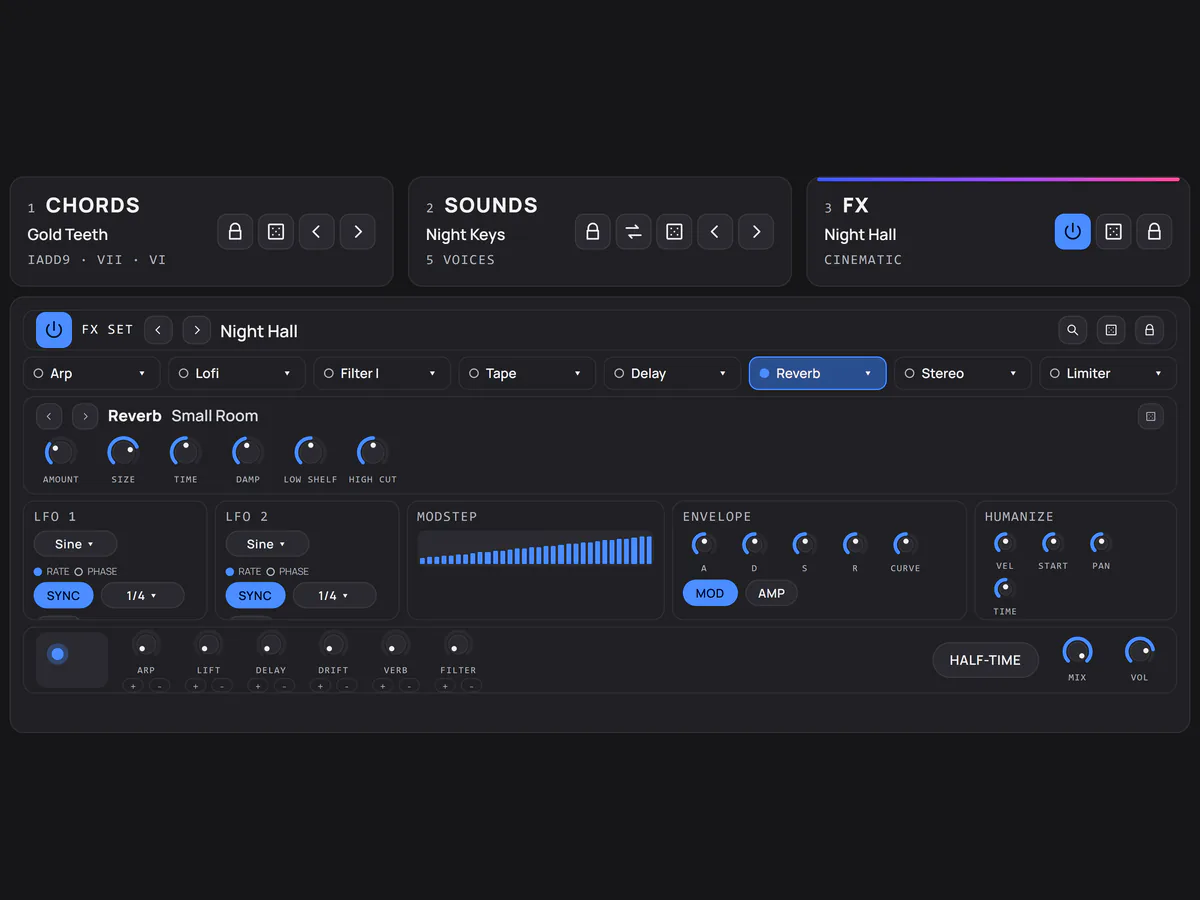Viewport: 1200px width, 900px height.
Task: Toggle the FX SET power button
Action: (54, 330)
